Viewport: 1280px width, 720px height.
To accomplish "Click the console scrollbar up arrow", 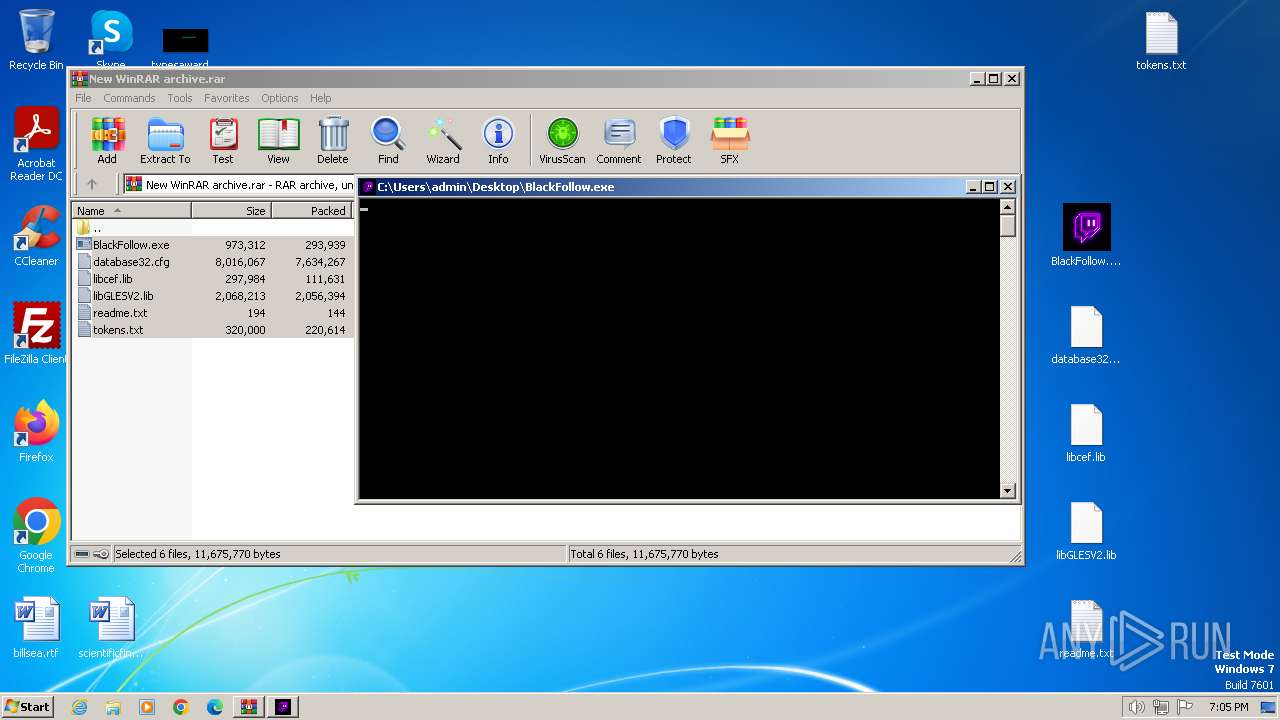I will coord(1007,207).
